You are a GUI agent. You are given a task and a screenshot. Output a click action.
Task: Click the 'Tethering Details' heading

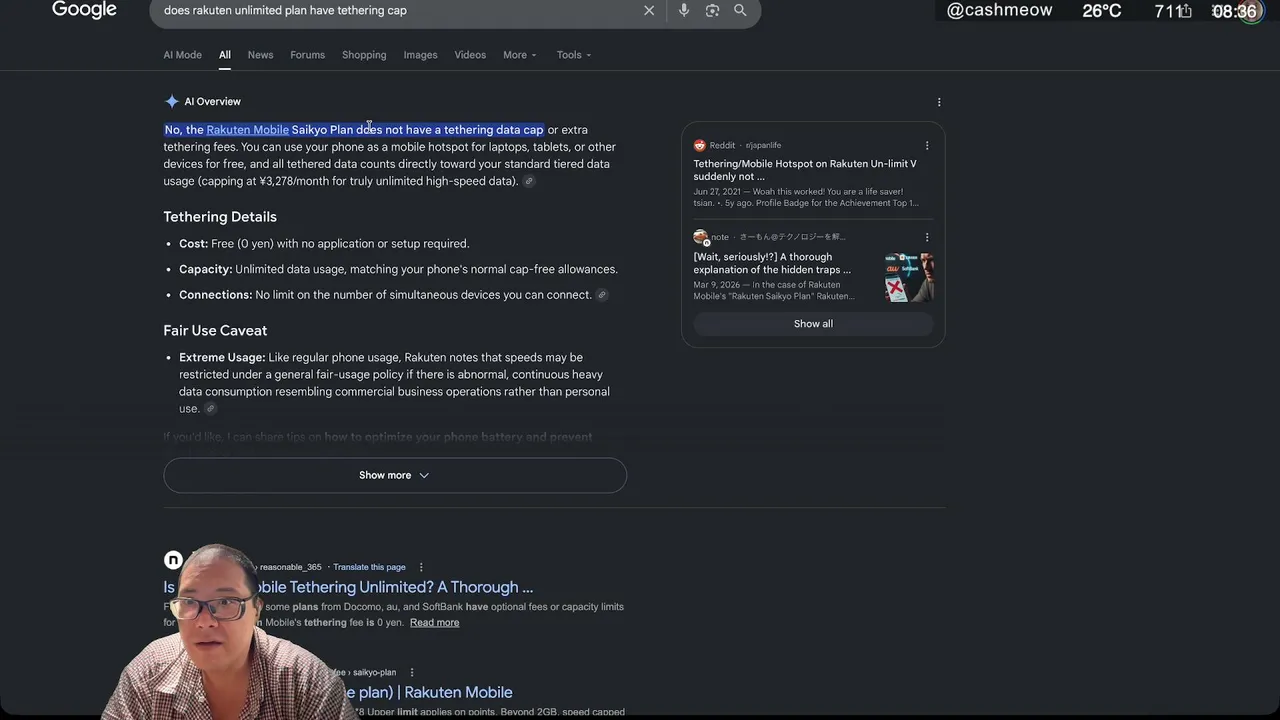(x=220, y=217)
